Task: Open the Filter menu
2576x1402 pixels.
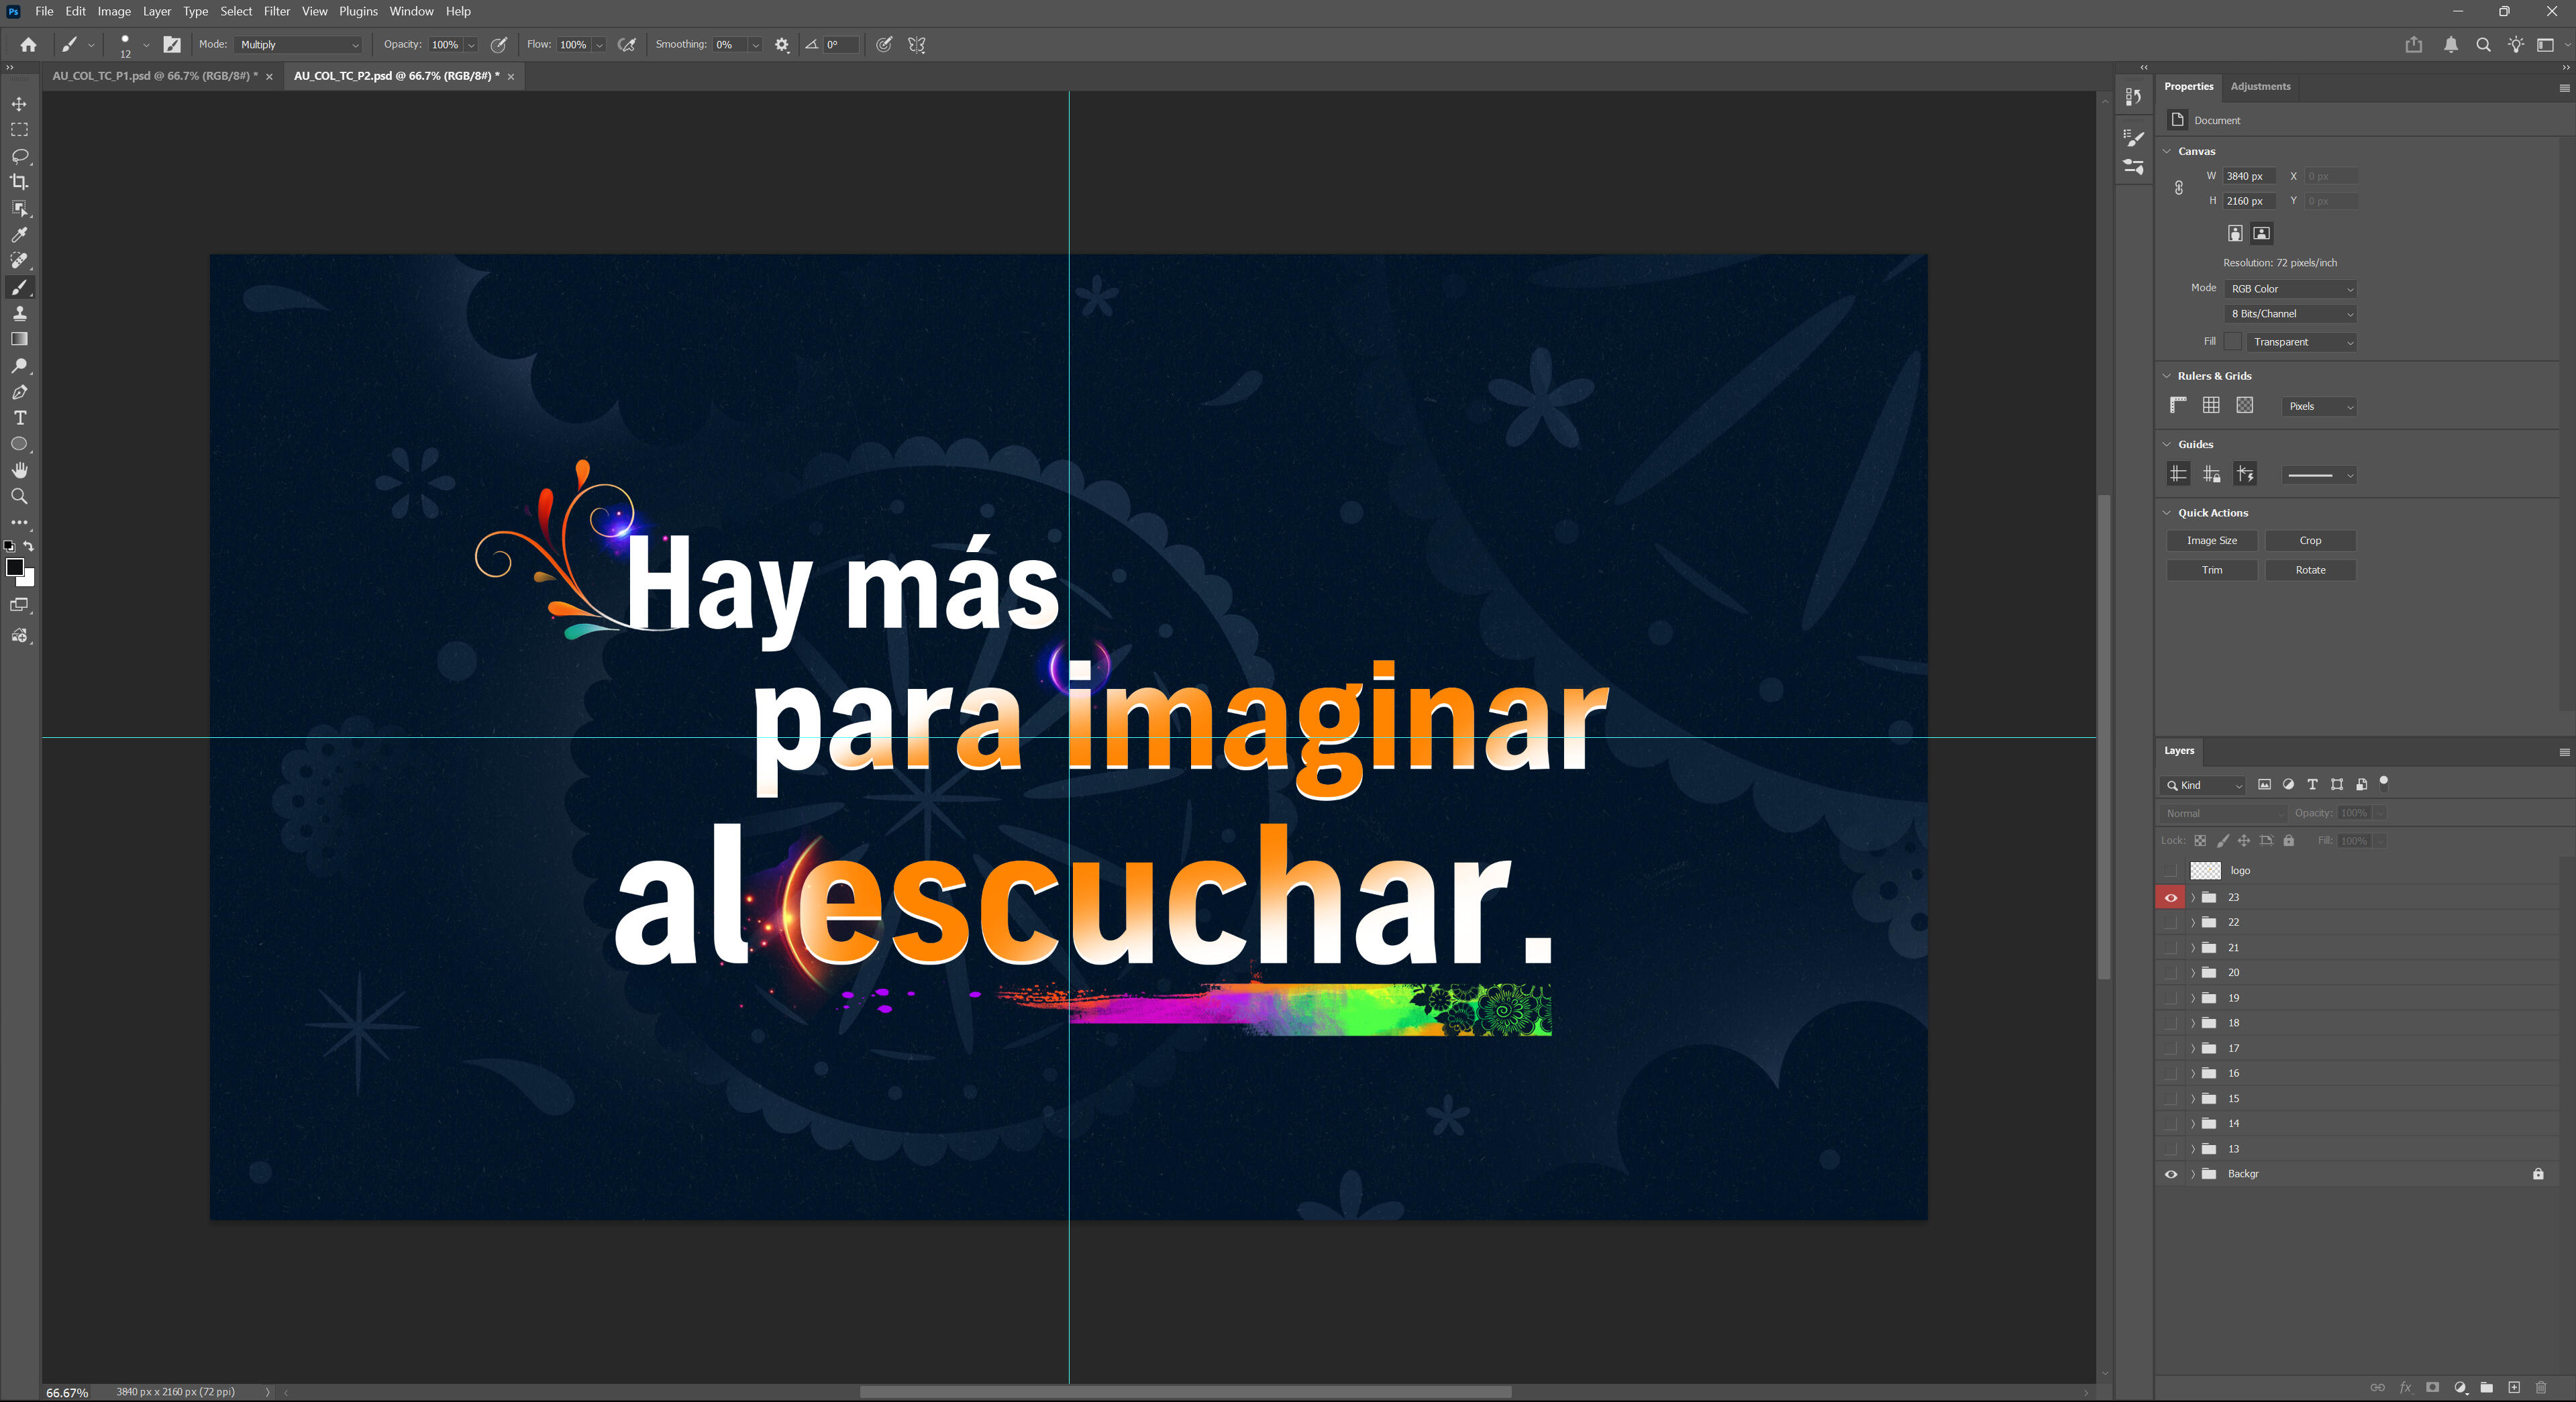Action: tap(277, 11)
